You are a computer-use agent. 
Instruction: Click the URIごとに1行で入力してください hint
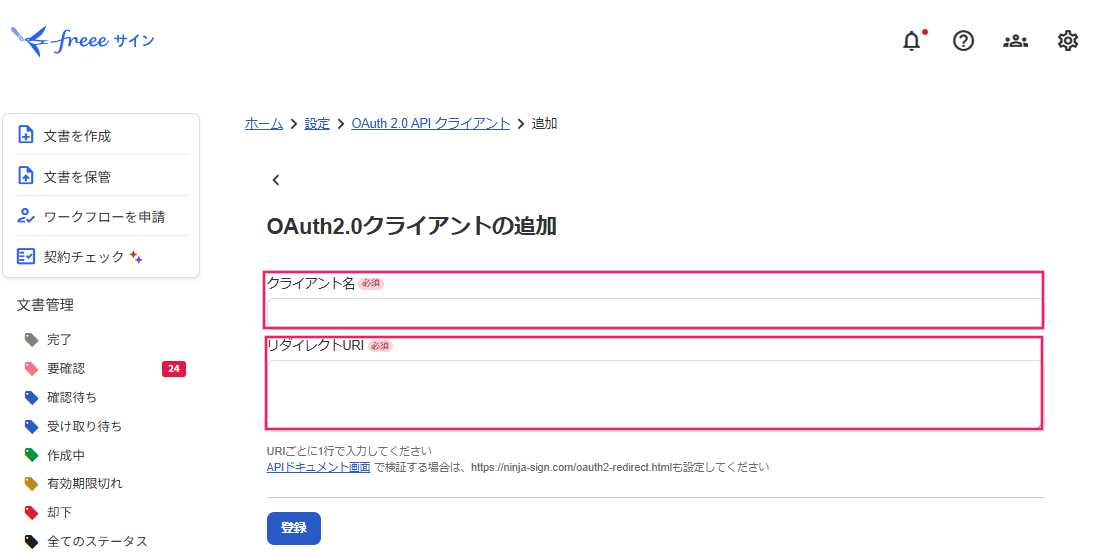coord(349,451)
